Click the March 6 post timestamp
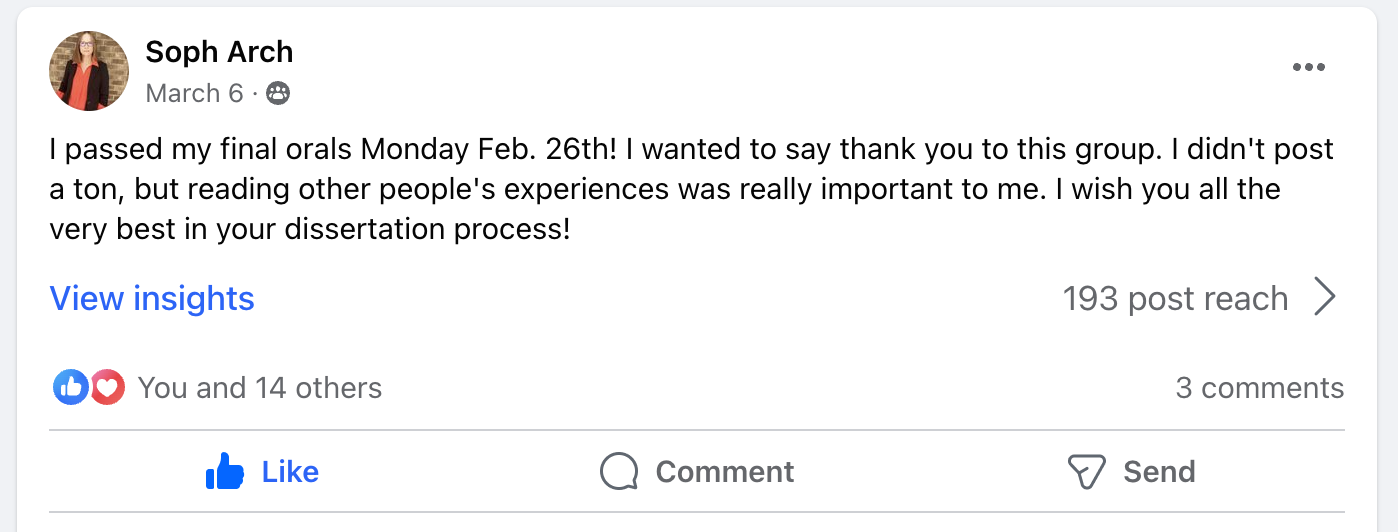1398x532 pixels. tap(194, 94)
